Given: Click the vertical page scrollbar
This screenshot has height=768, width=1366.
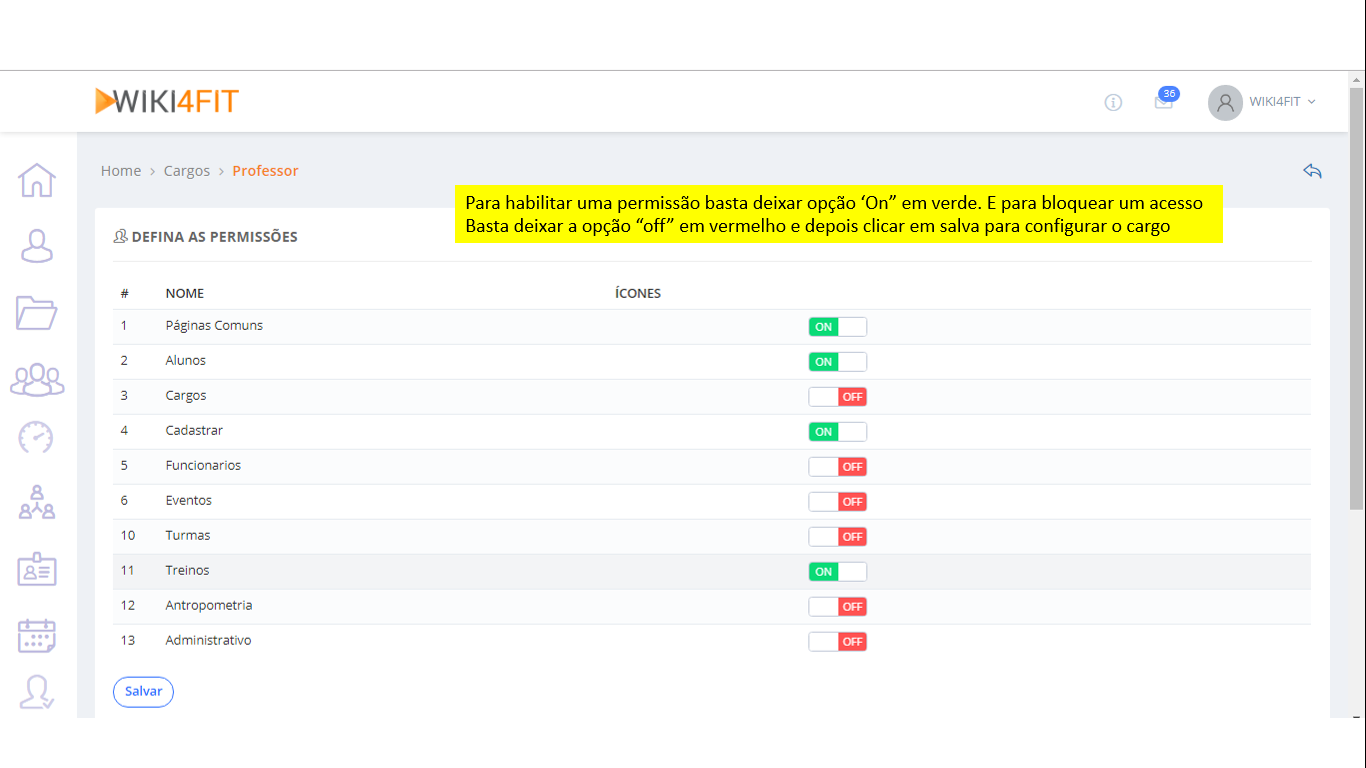Looking at the screenshot, I should 1357,300.
